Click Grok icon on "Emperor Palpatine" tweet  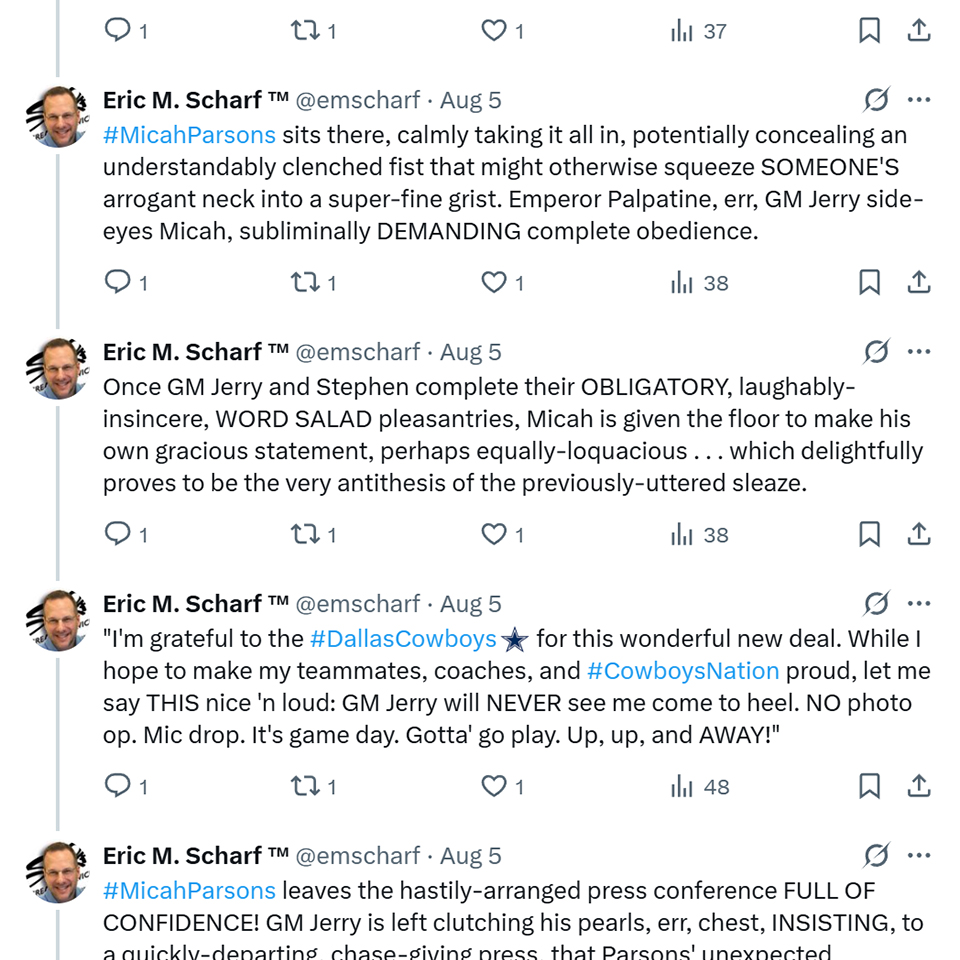(x=876, y=100)
